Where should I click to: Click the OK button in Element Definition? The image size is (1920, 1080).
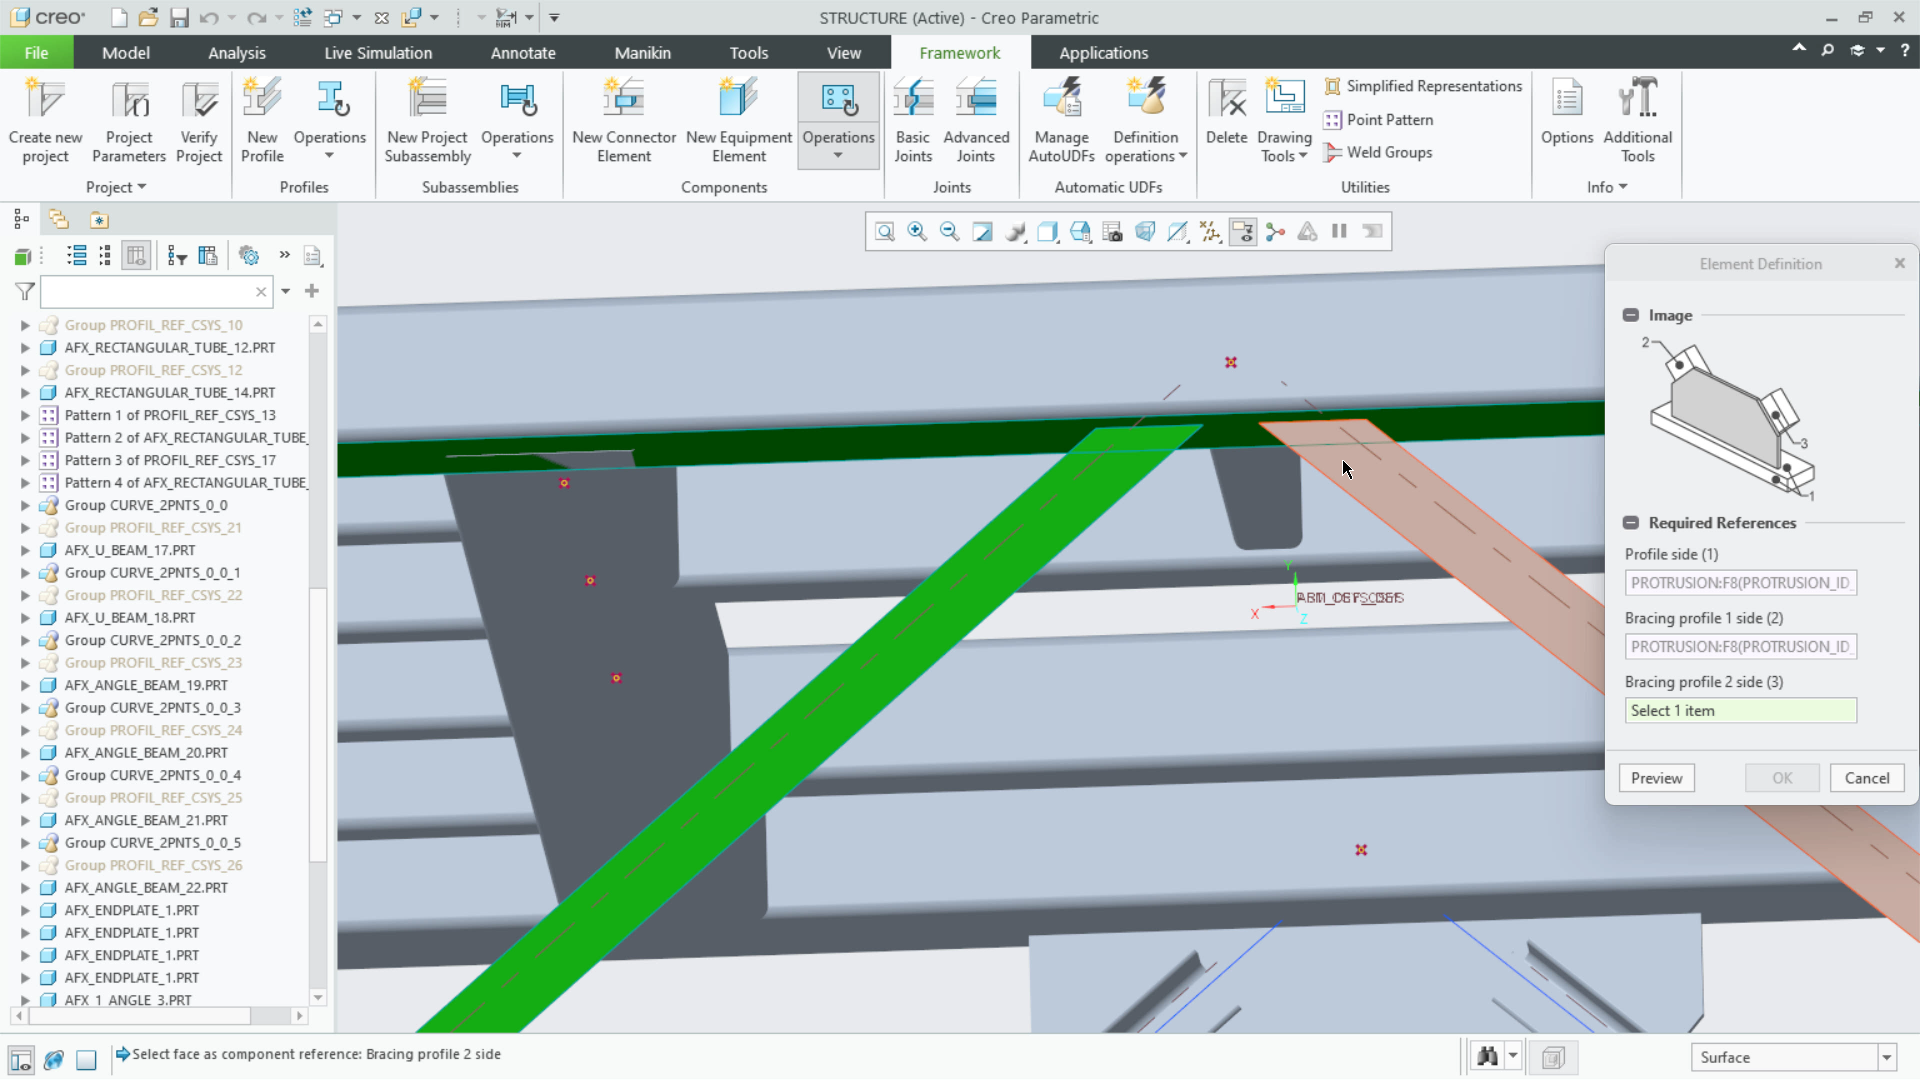click(1782, 778)
